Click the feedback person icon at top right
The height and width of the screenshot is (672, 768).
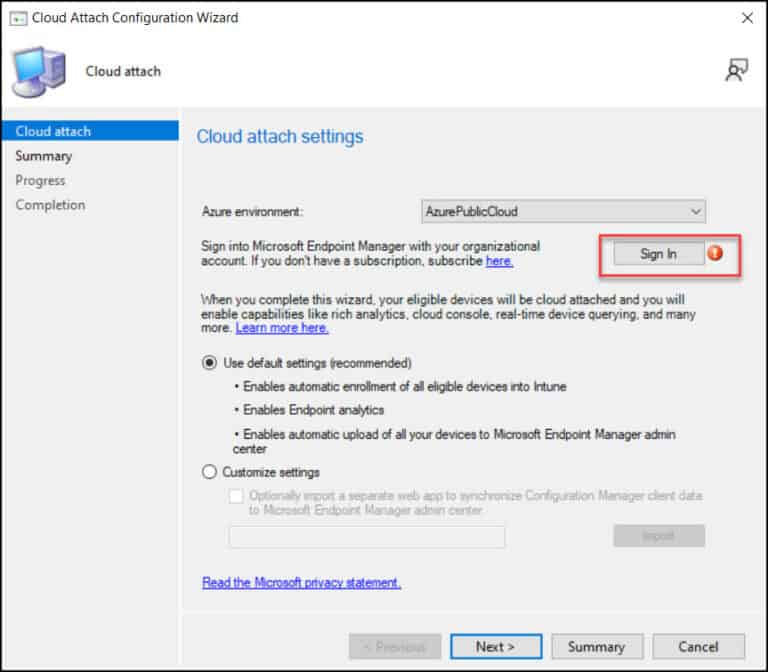pos(736,70)
